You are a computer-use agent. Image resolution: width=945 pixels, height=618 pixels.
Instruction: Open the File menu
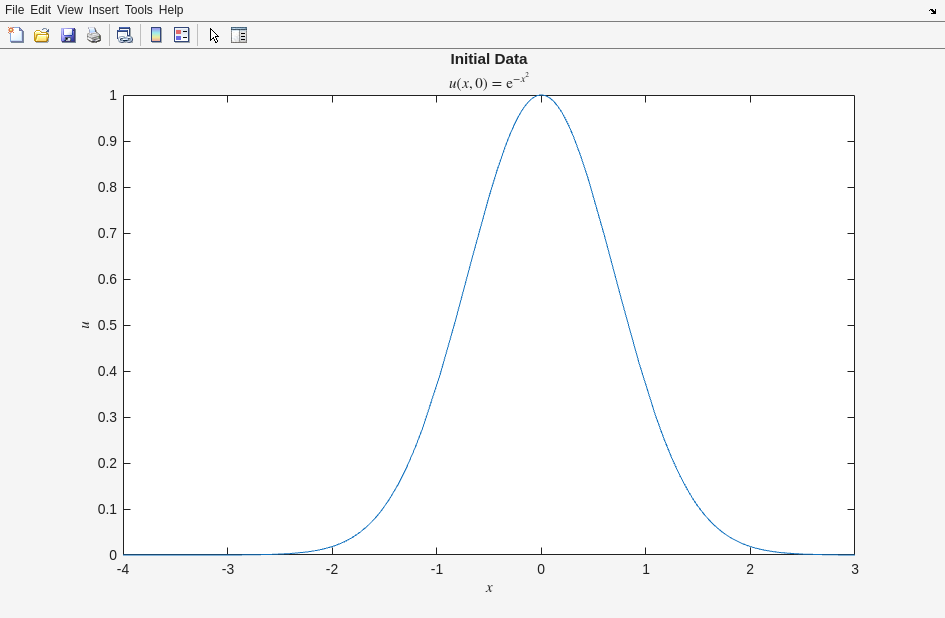14,10
